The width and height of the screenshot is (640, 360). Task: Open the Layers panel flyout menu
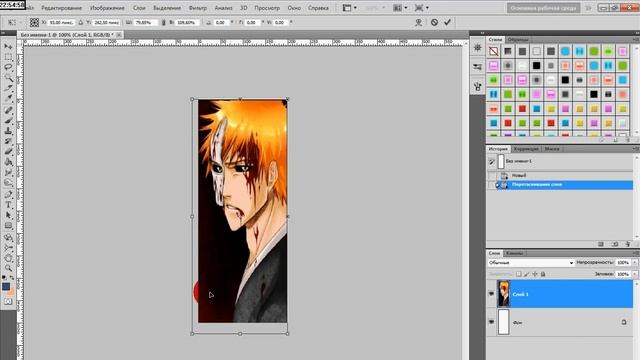pyautogui.click(x=636, y=253)
